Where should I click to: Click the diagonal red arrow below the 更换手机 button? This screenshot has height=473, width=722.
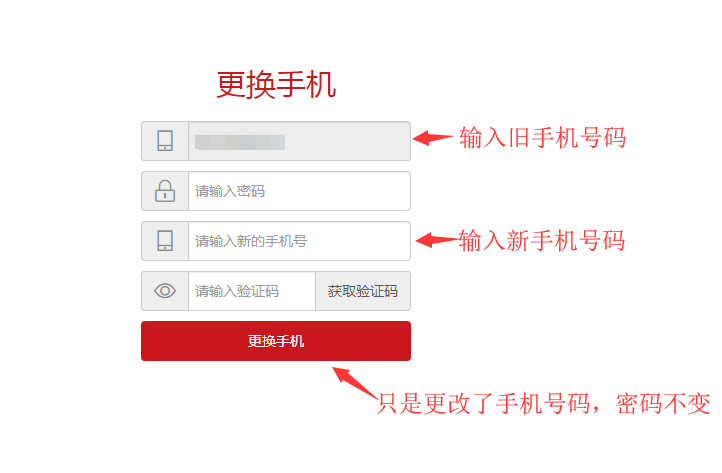tap(355, 383)
